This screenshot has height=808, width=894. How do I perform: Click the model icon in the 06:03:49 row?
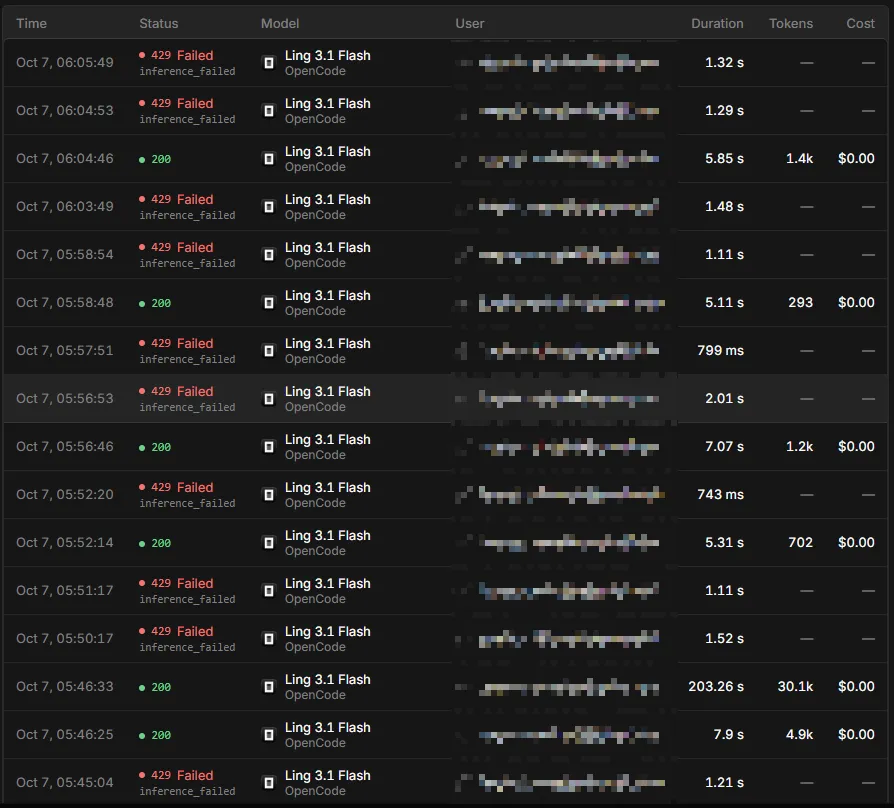269,206
